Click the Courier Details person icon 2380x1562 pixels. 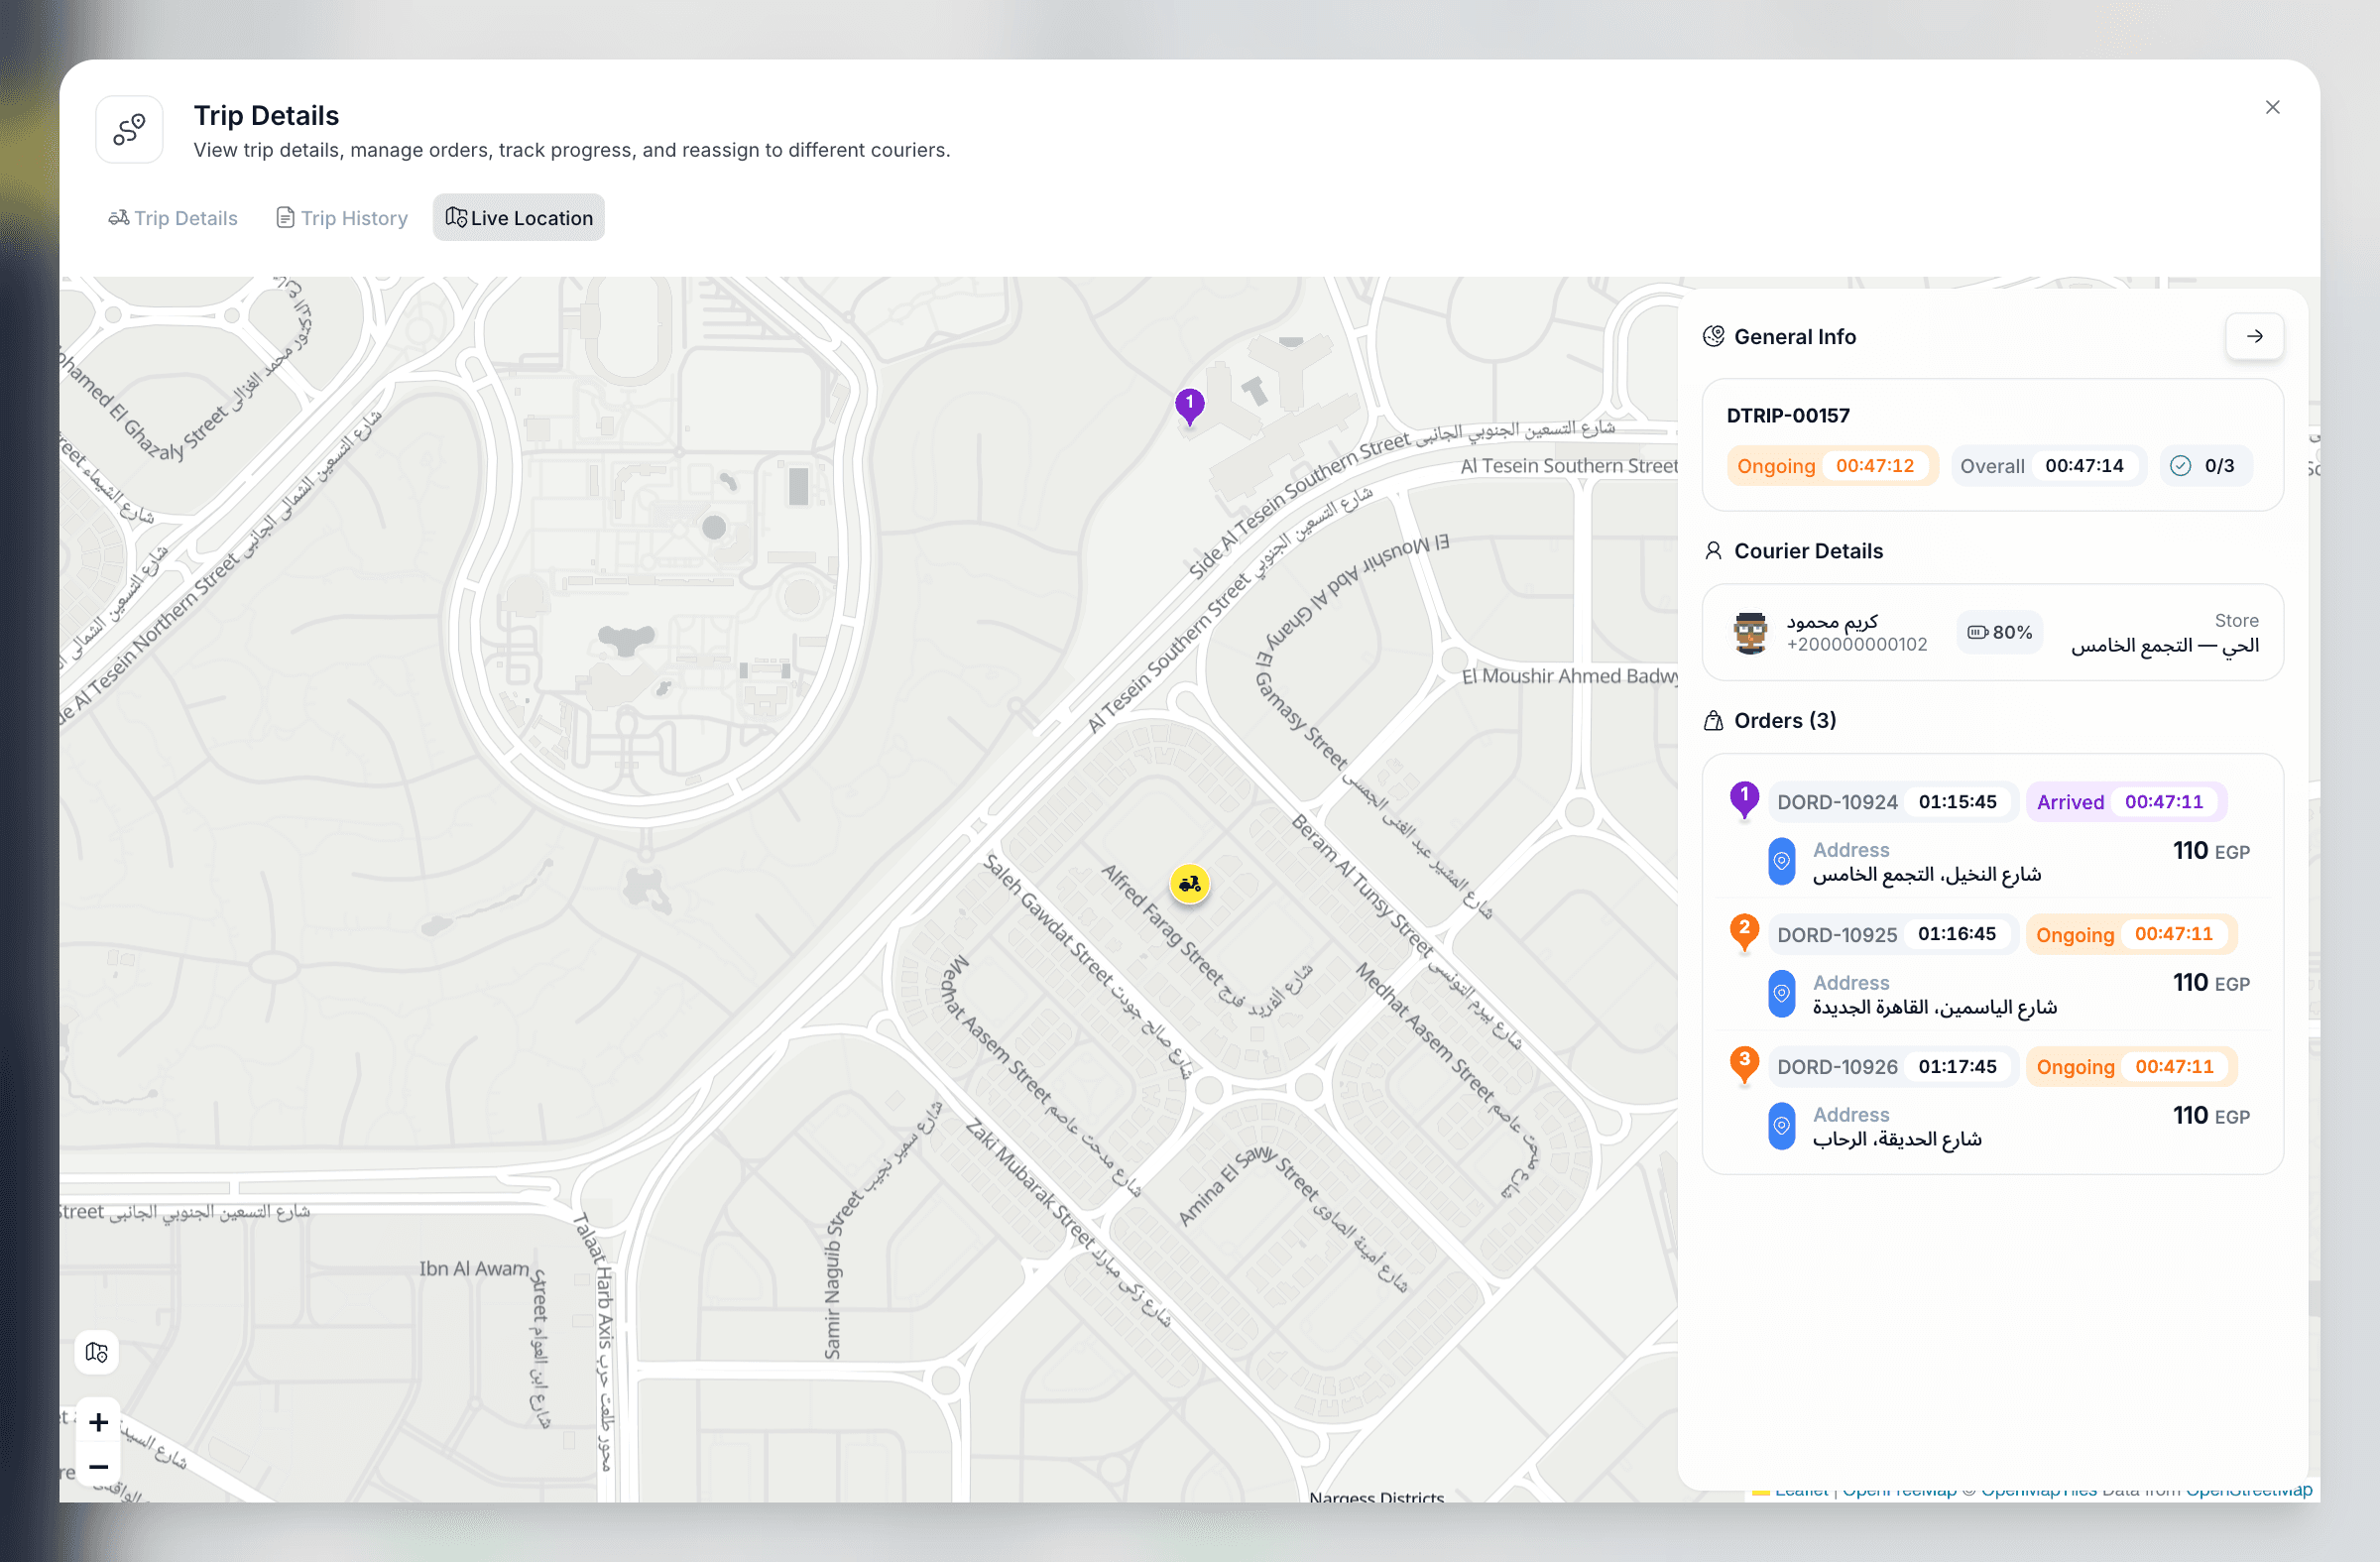(1713, 551)
